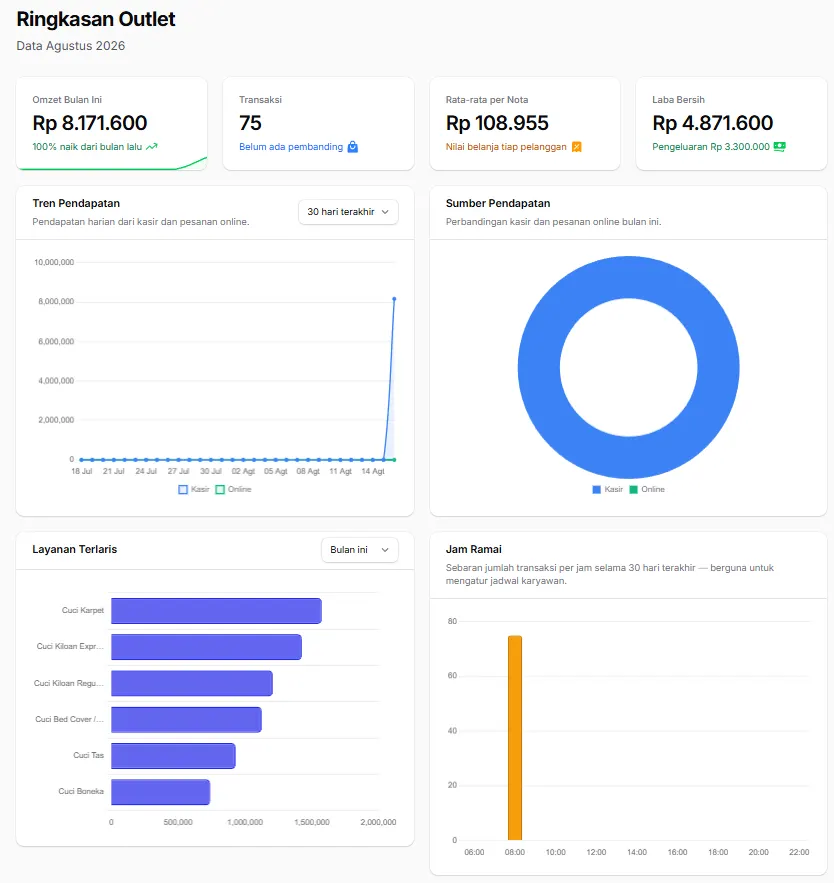Click the trending-up arrow icon in Omzet card
This screenshot has width=834, height=883.
tap(151, 146)
